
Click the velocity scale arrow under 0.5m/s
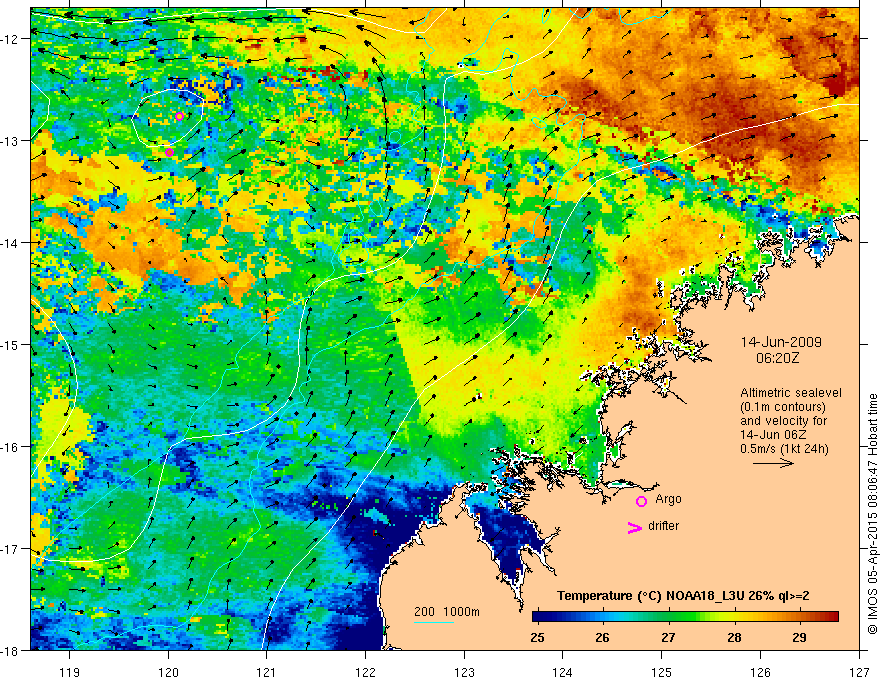coord(773,463)
